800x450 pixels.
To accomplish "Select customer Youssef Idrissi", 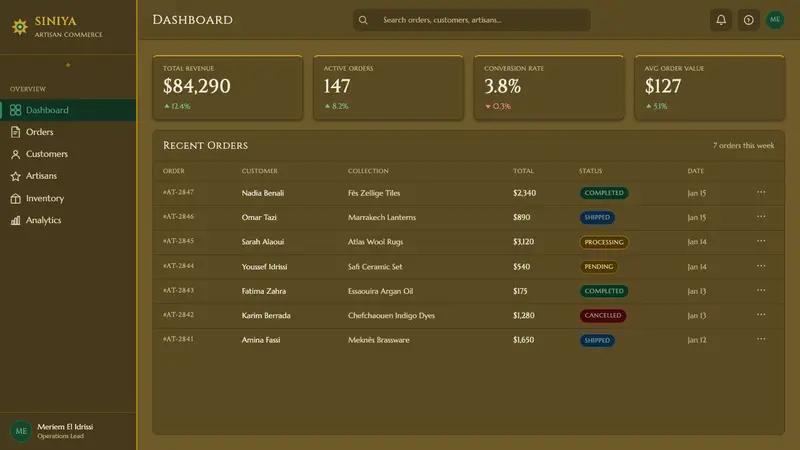I will pyautogui.click(x=264, y=267).
